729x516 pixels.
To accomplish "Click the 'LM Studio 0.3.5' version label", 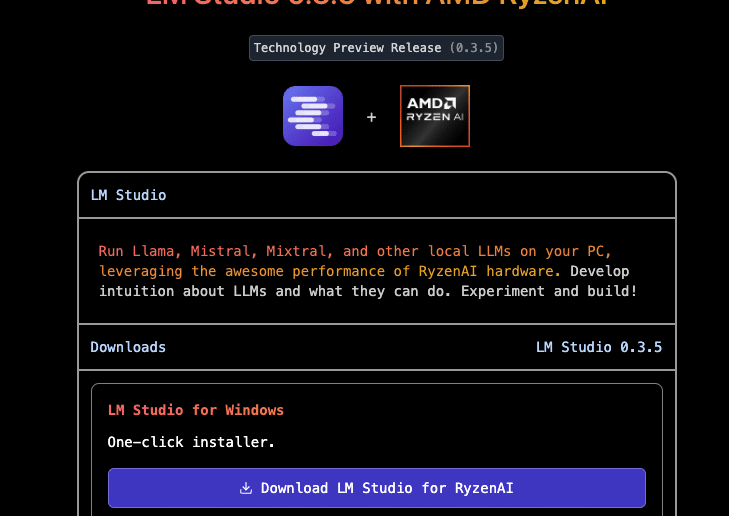I will pyautogui.click(x=599, y=347).
